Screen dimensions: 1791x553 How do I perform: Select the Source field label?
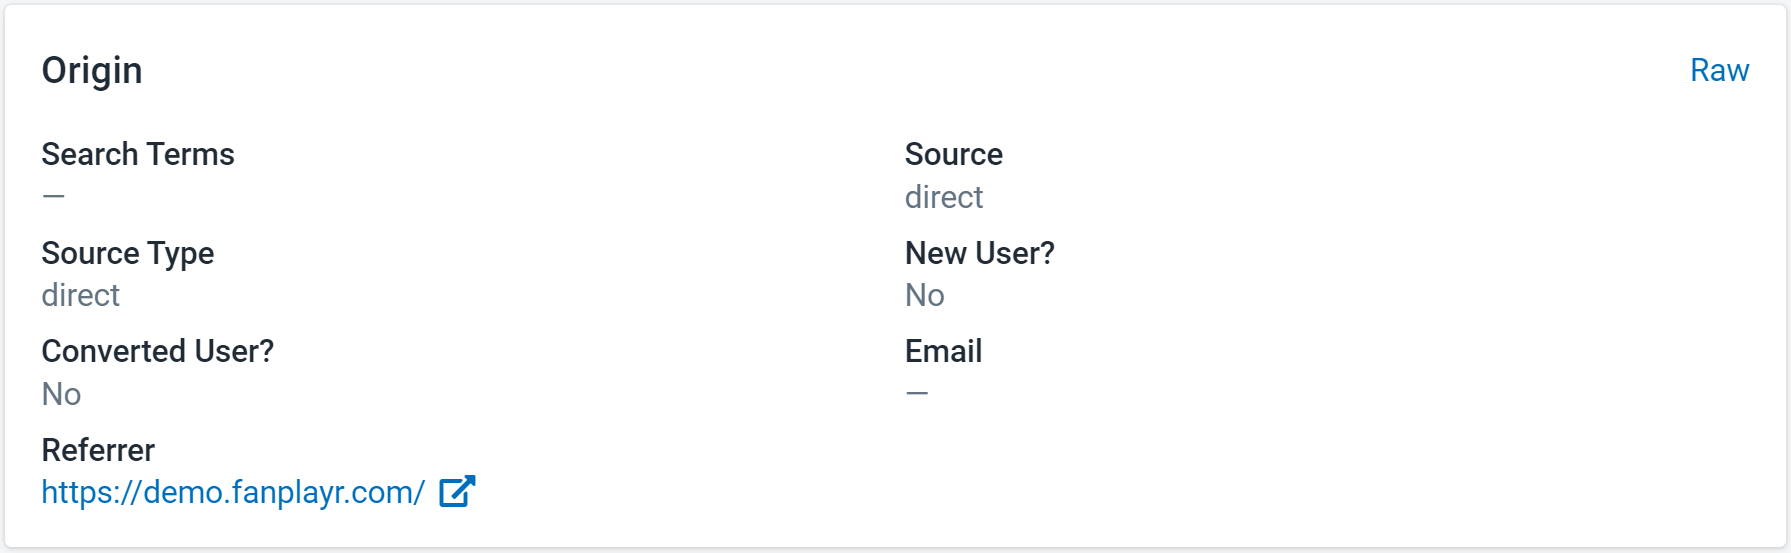(x=954, y=154)
